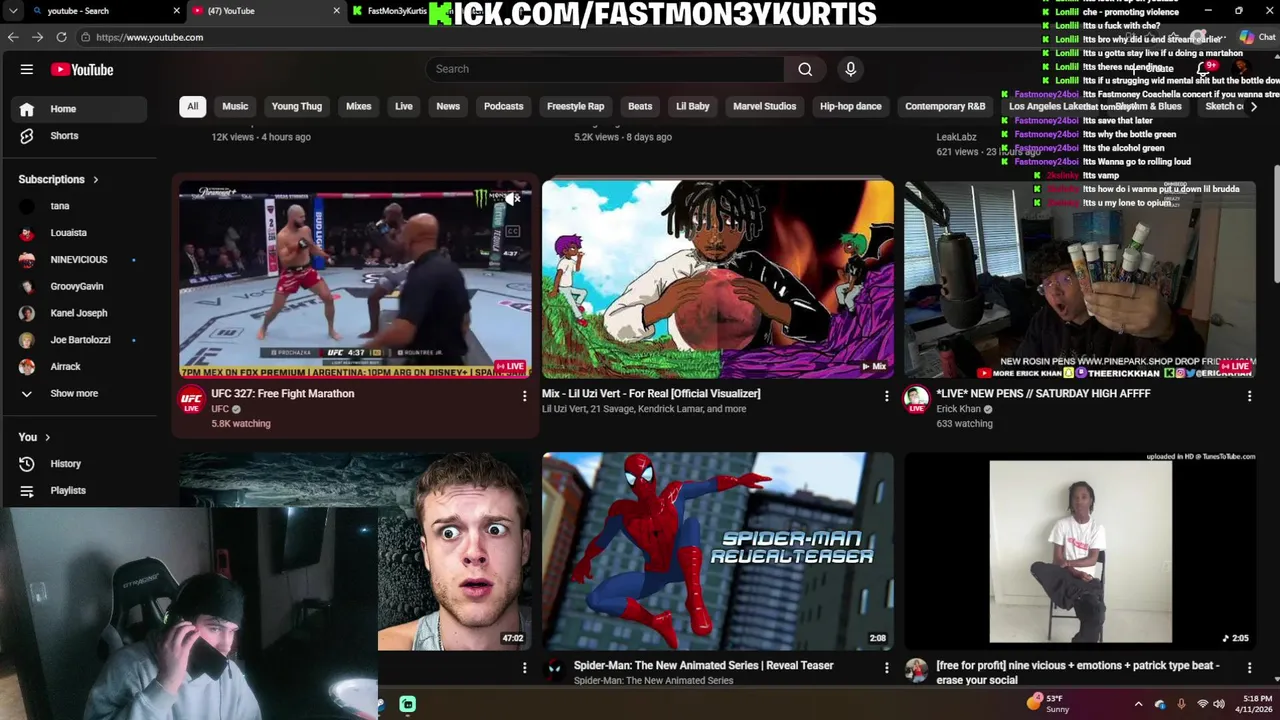Select the Hip-hop dance filter chip
The height and width of the screenshot is (720, 1280).
[851, 106]
